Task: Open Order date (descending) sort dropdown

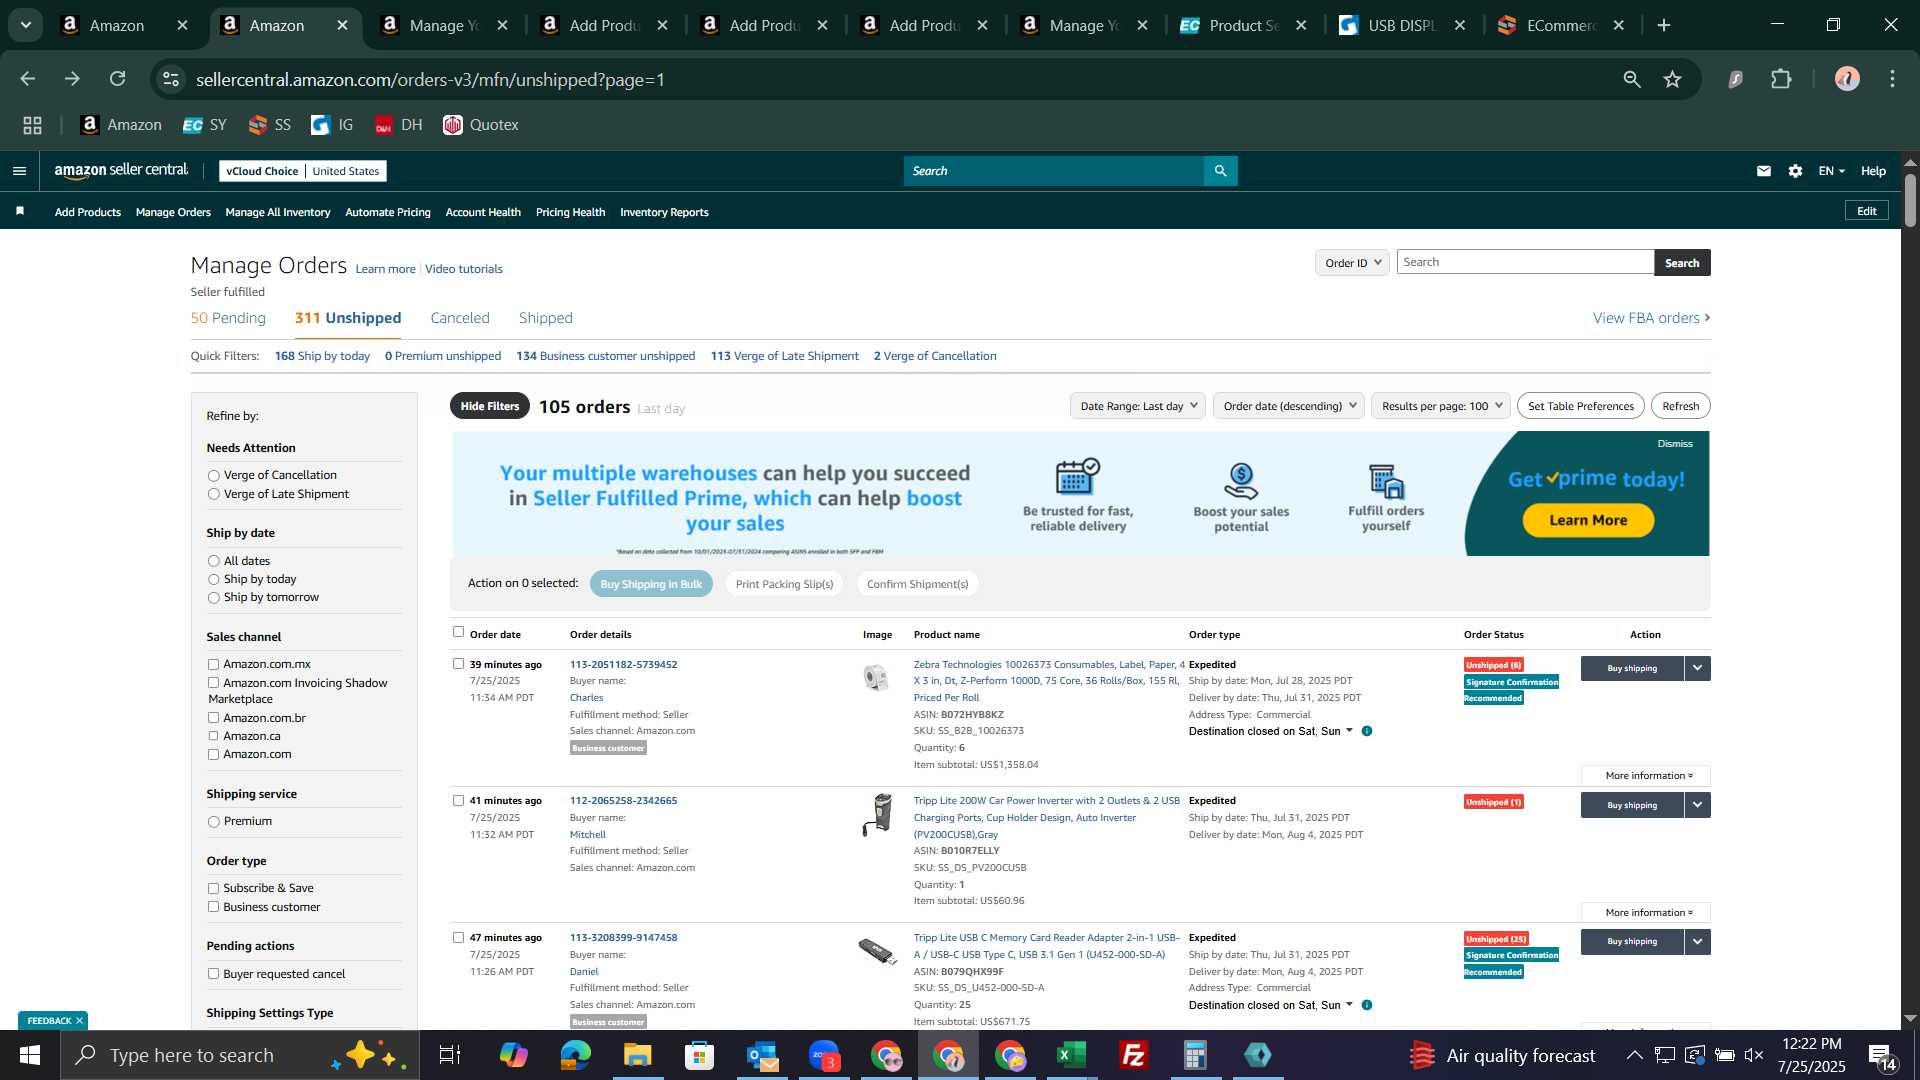Action: coord(1289,406)
